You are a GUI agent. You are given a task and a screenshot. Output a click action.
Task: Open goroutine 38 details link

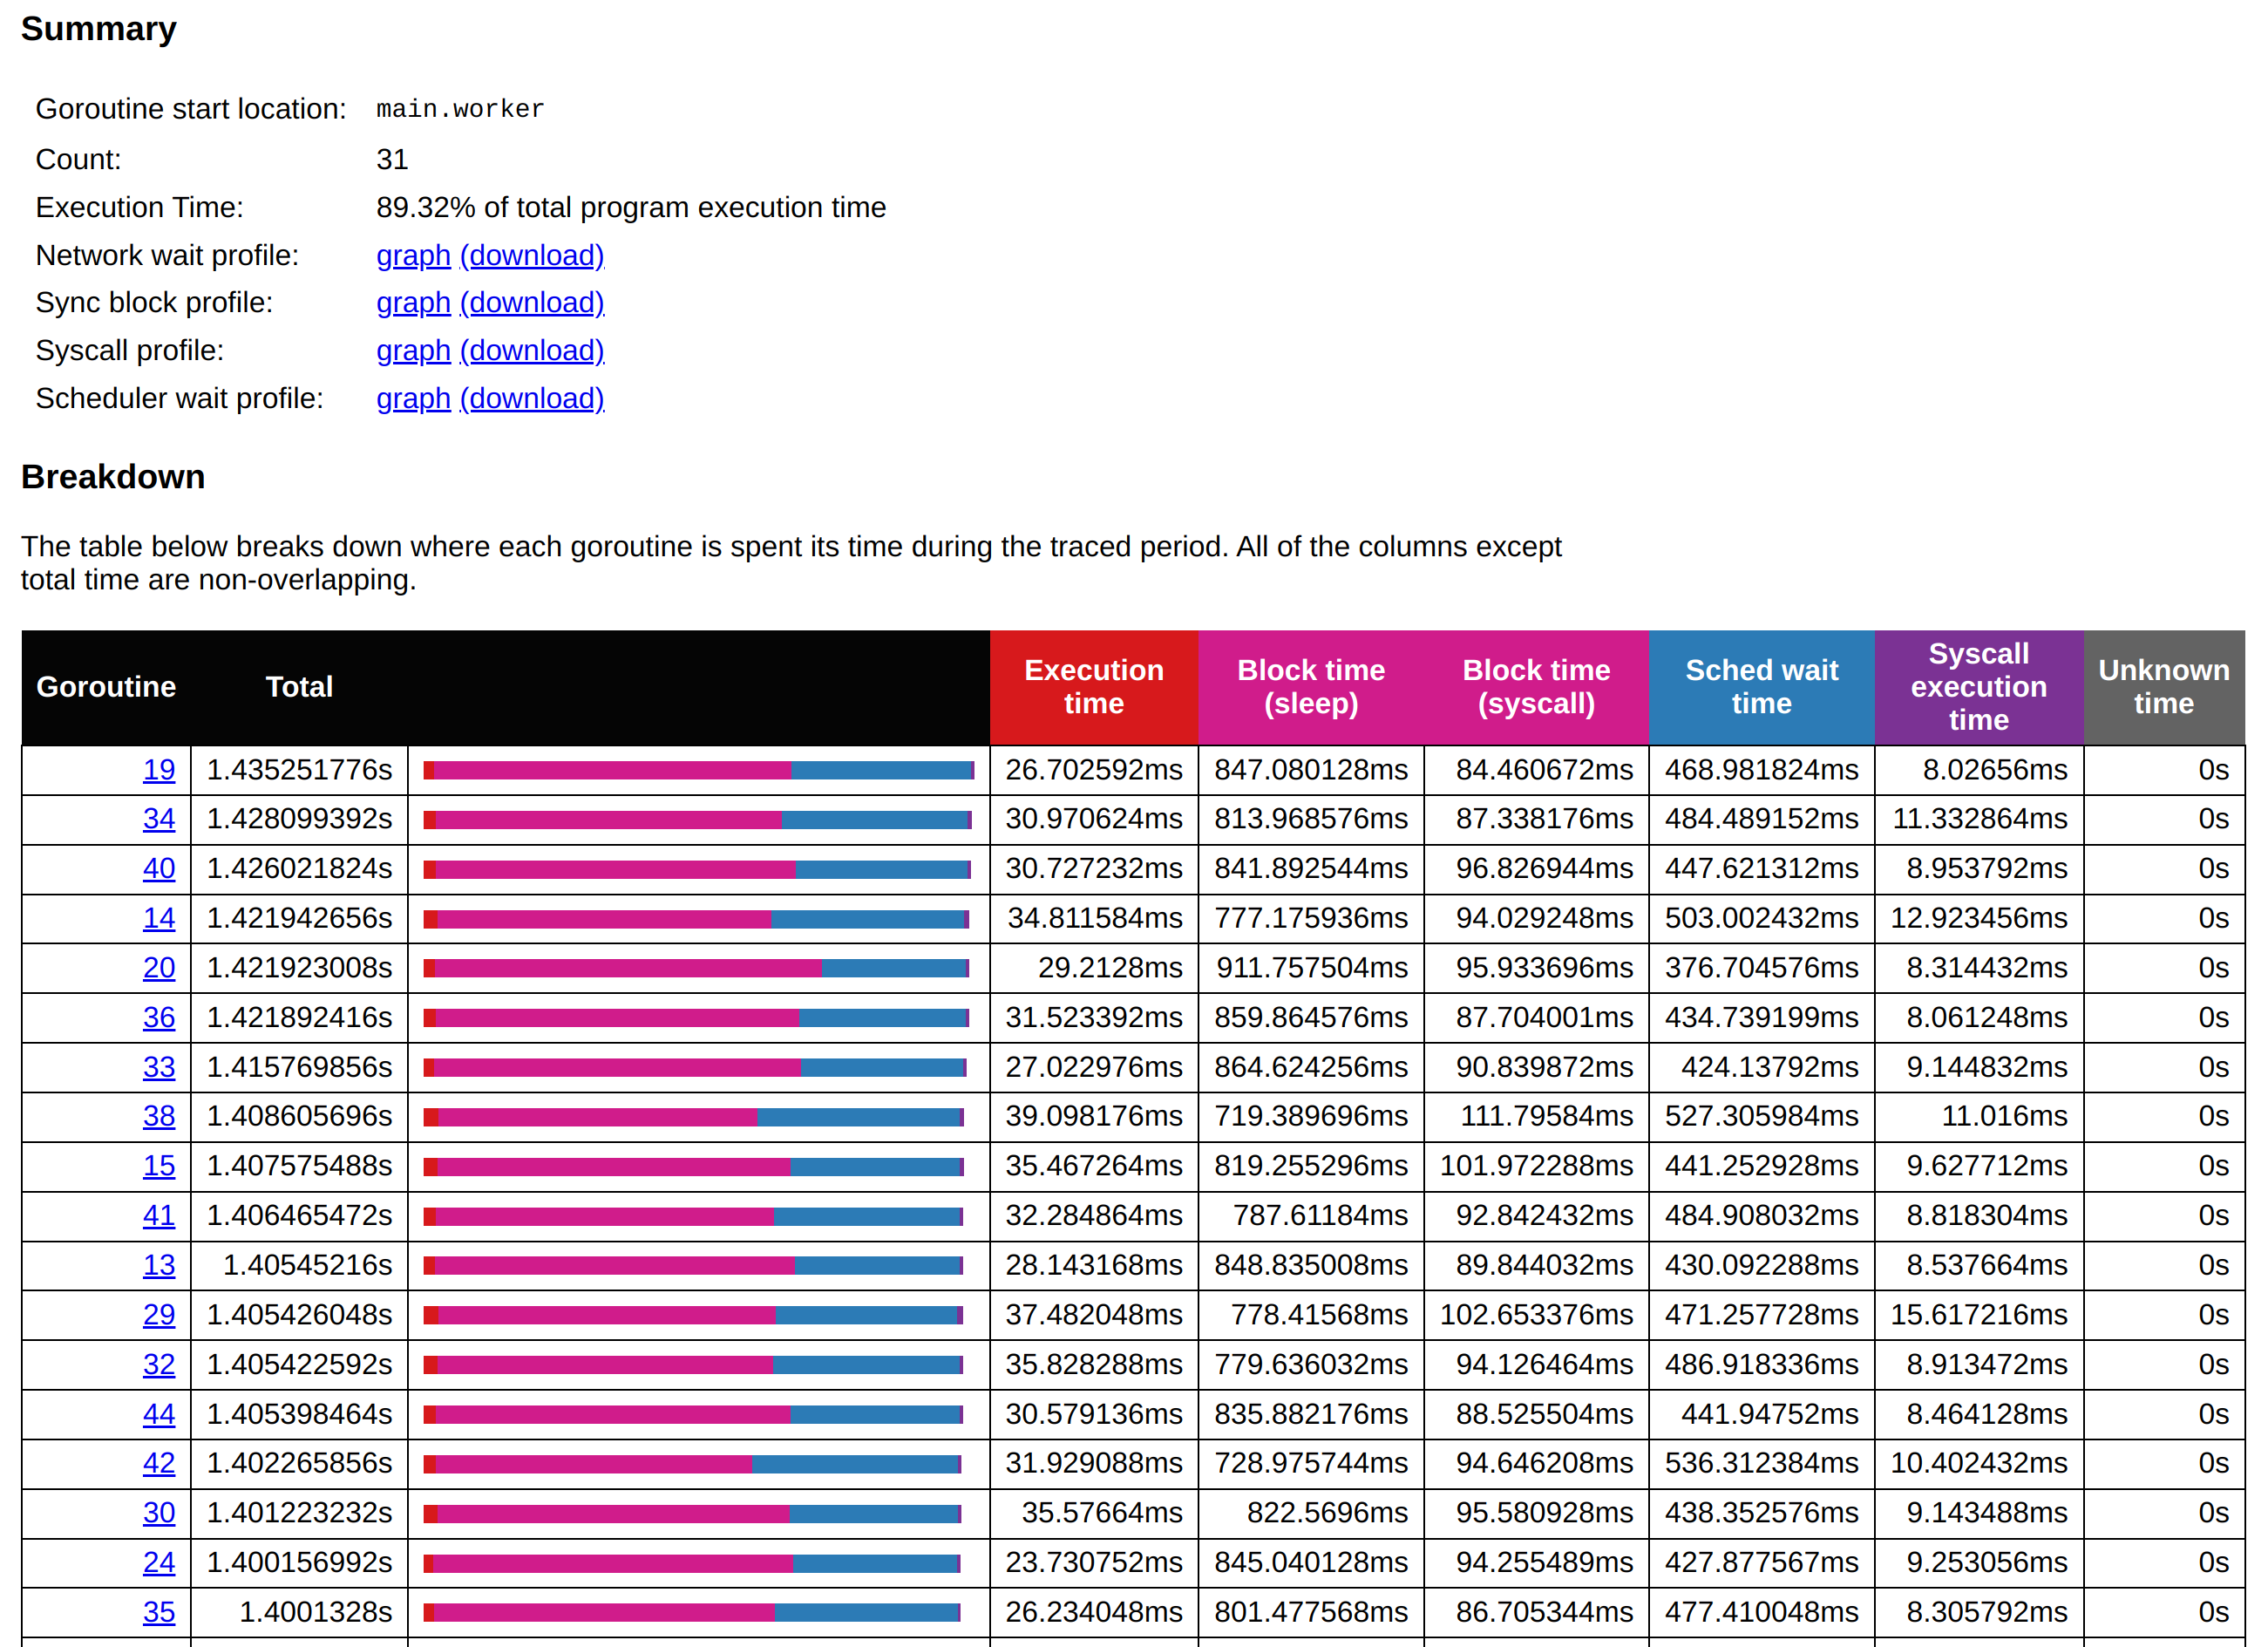pyautogui.click(x=158, y=1116)
